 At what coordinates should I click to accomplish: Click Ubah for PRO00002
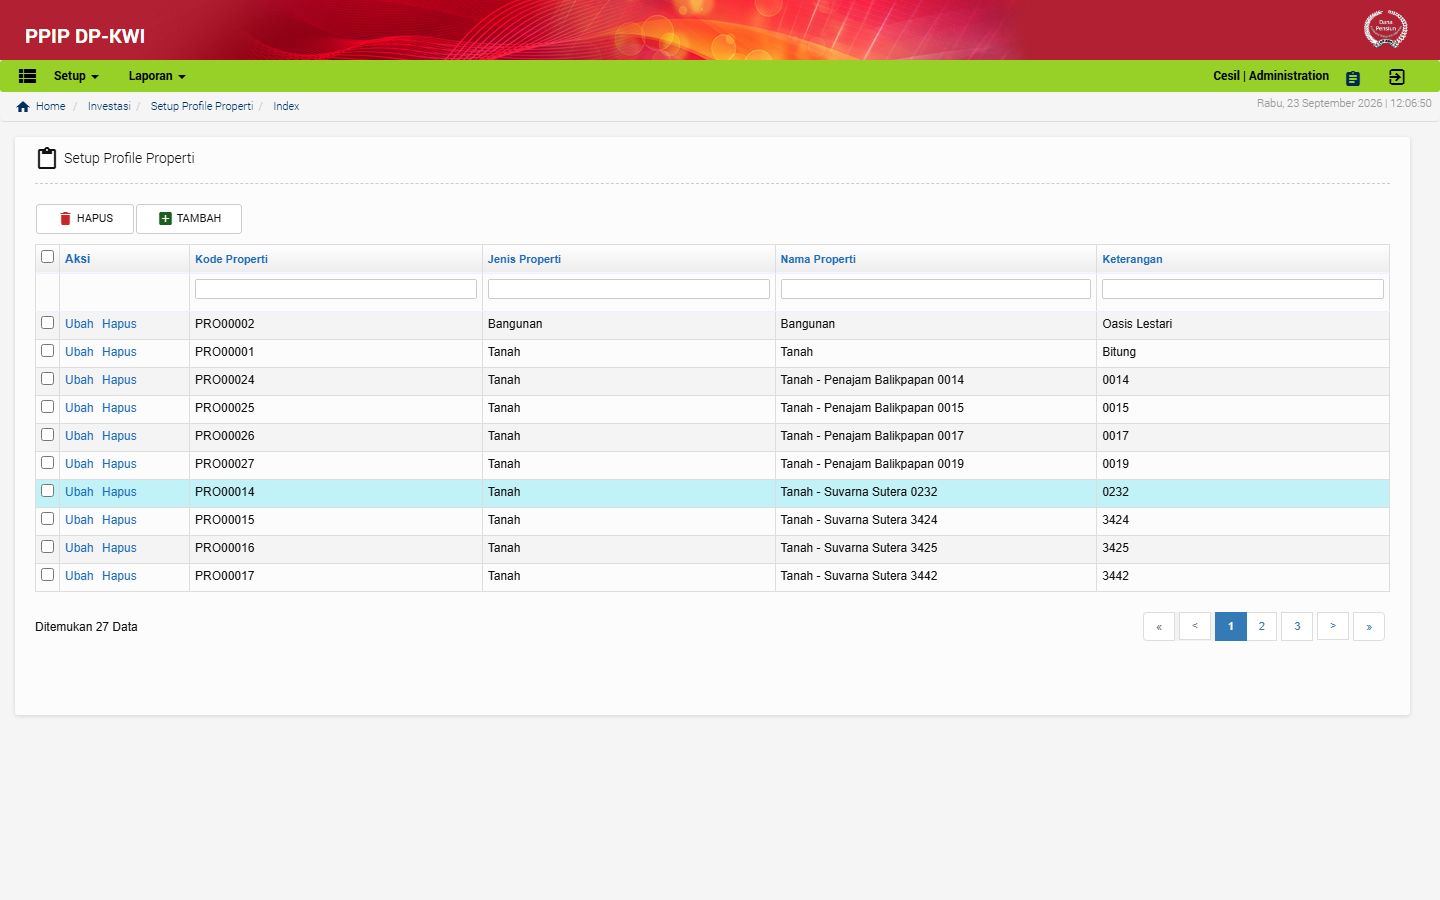pyautogui.click(x=79, y=324)
